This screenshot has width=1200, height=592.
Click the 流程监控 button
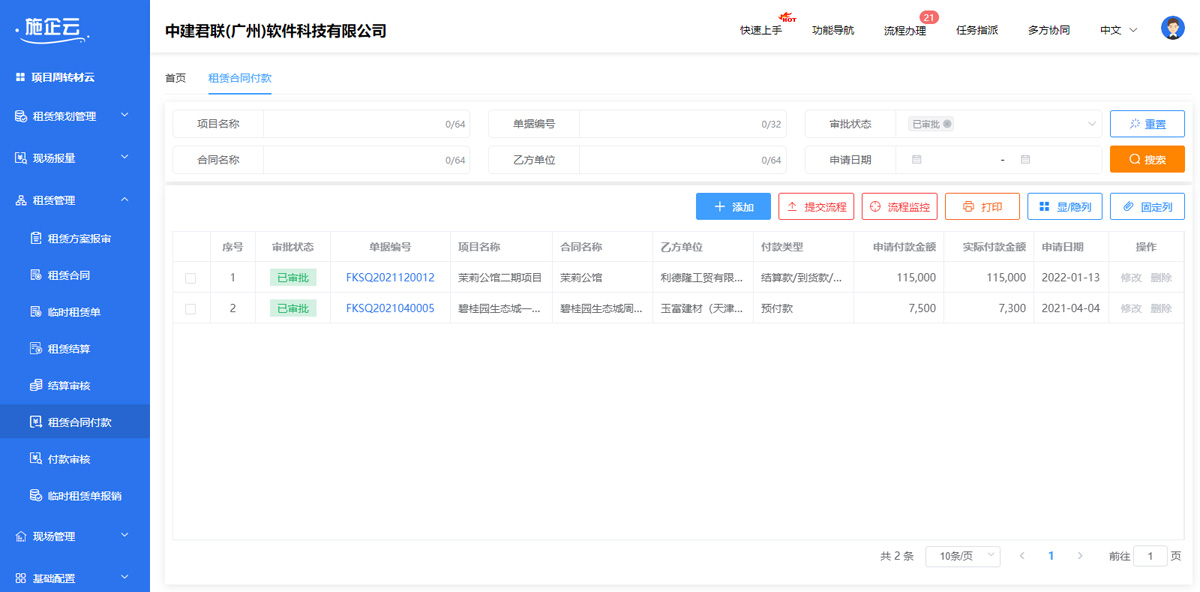900,207
